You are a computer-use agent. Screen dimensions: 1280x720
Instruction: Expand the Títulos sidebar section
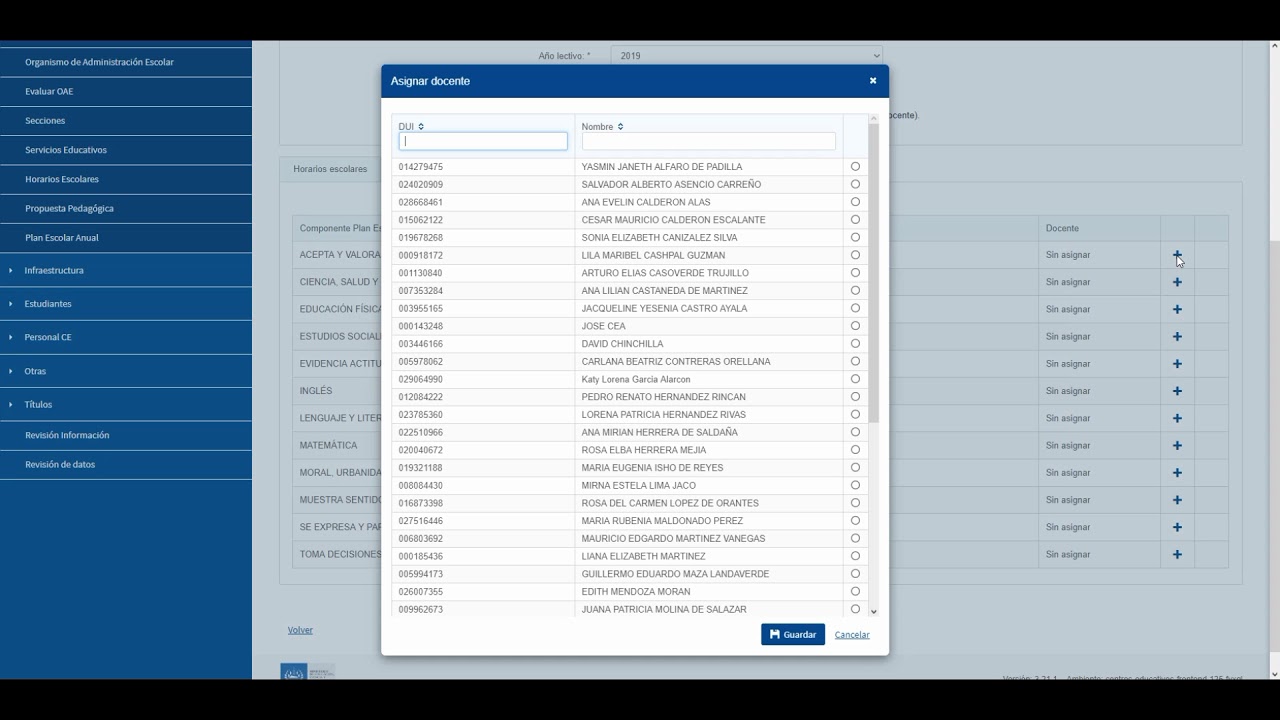126,404
